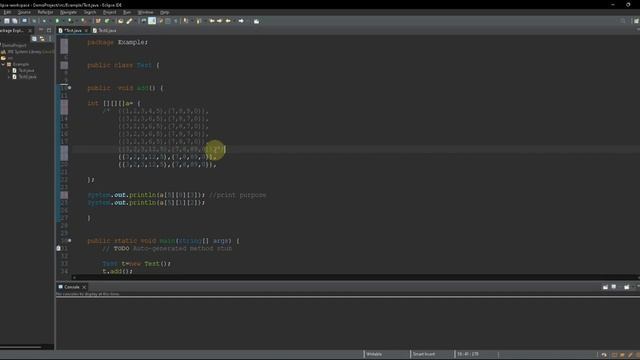The height and width of the screenshot is (360, 640).
Task: Open a Terminal from the toolbar
Action: (x=24, y=21)
